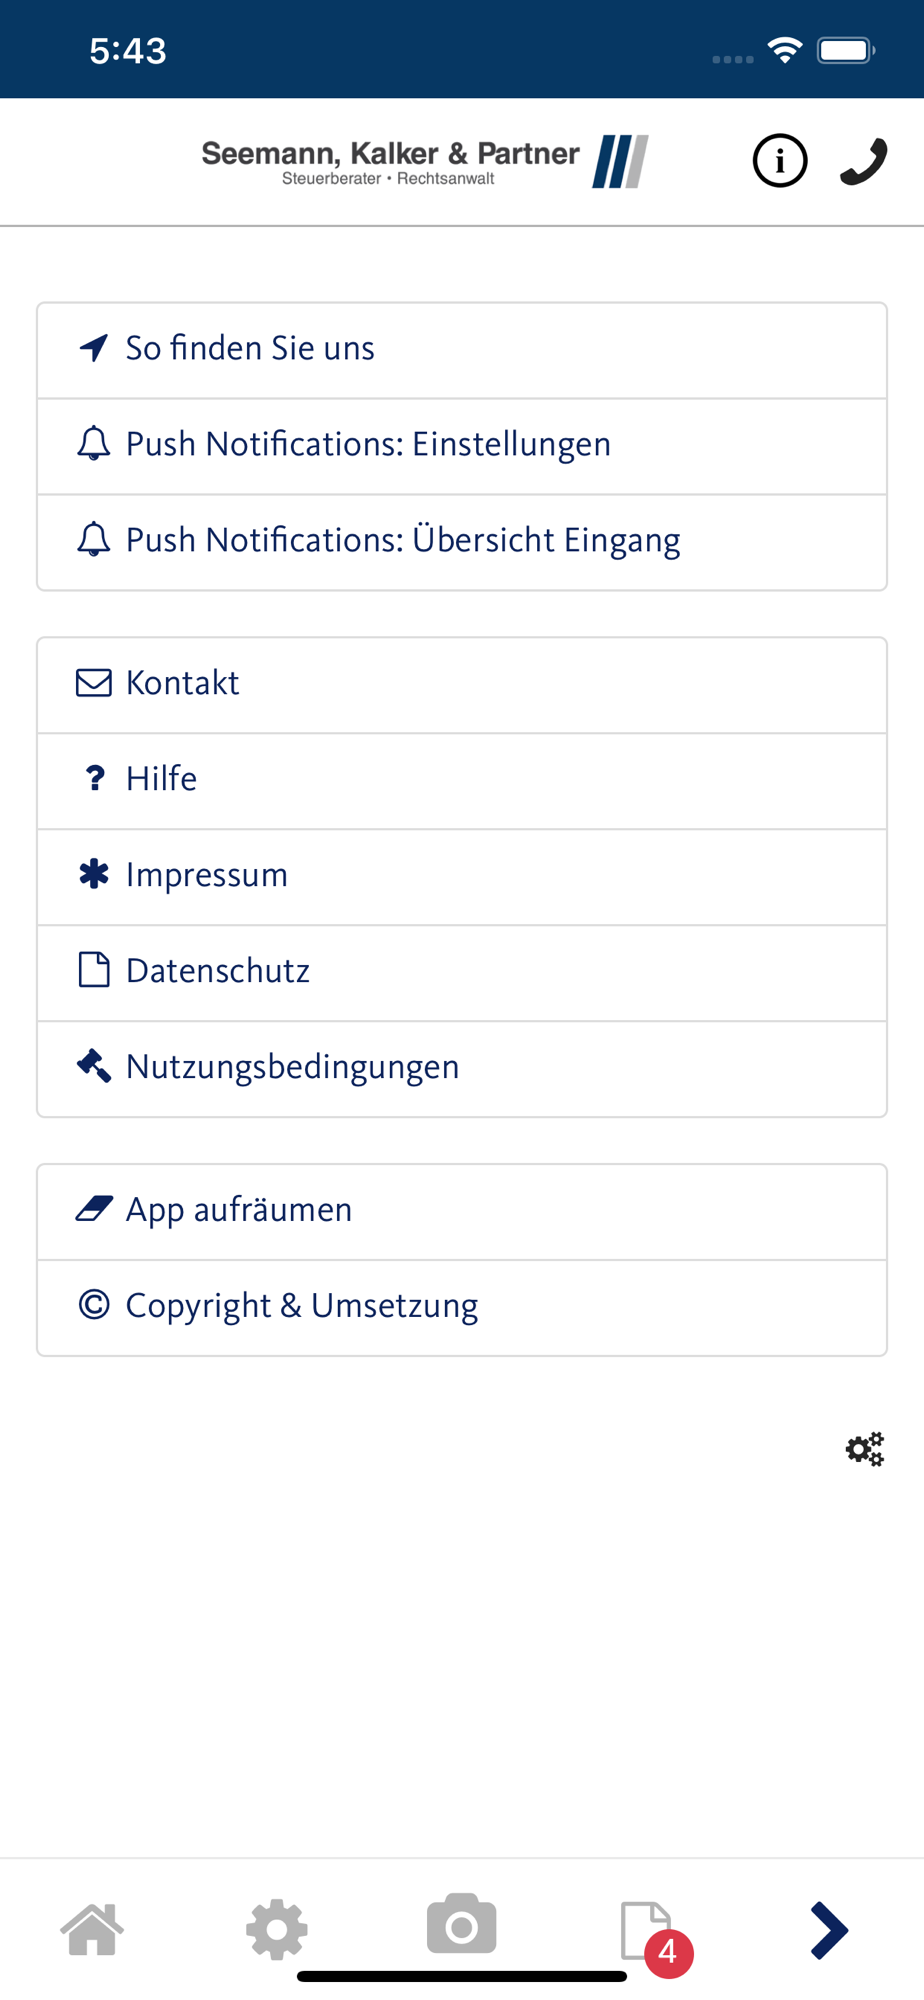Open the home tab icon

pos(93,1929)
